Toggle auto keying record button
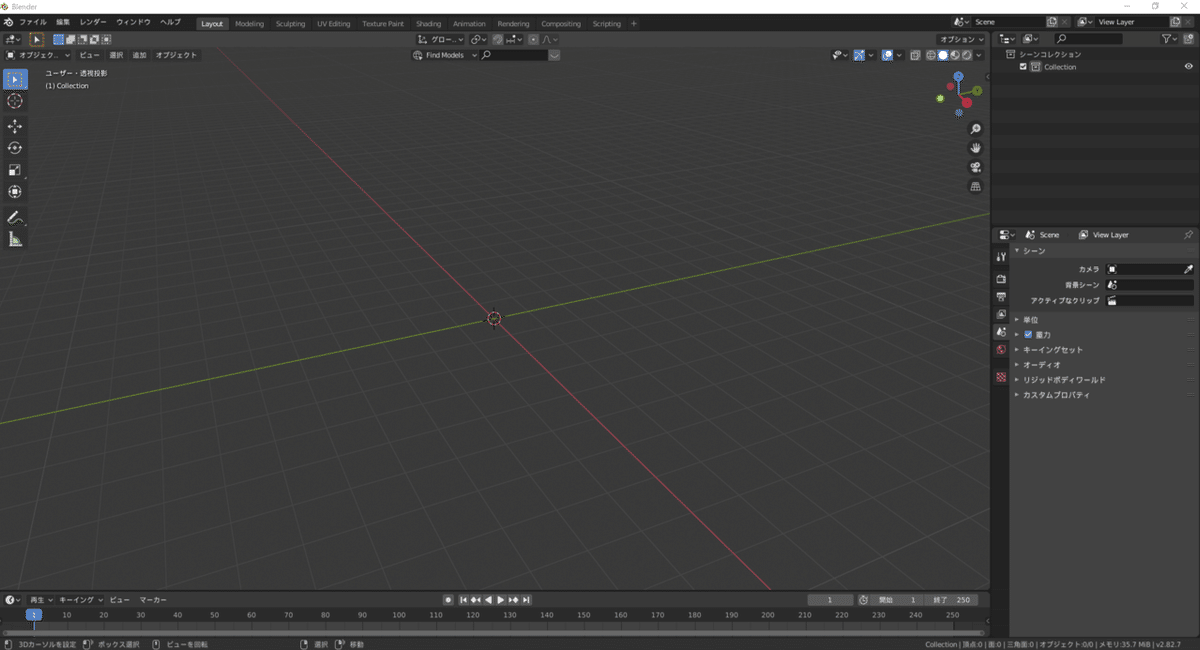 pyautogui.click(x=449, y=600)
